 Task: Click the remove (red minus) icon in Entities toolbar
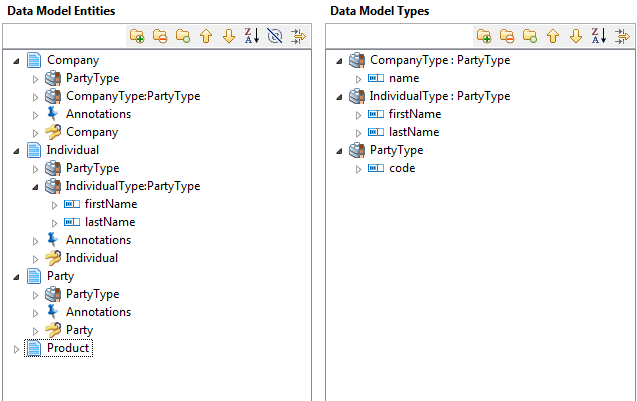[160, 36]
